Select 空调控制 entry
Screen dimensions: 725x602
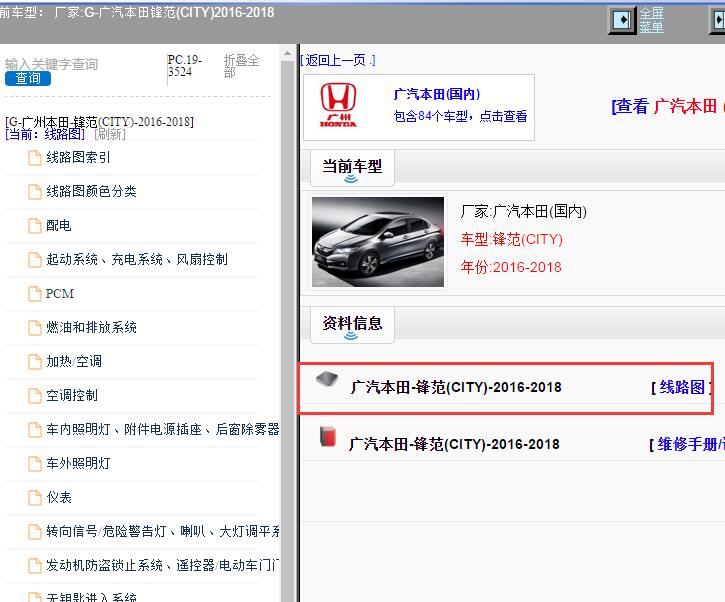point(72,395)
